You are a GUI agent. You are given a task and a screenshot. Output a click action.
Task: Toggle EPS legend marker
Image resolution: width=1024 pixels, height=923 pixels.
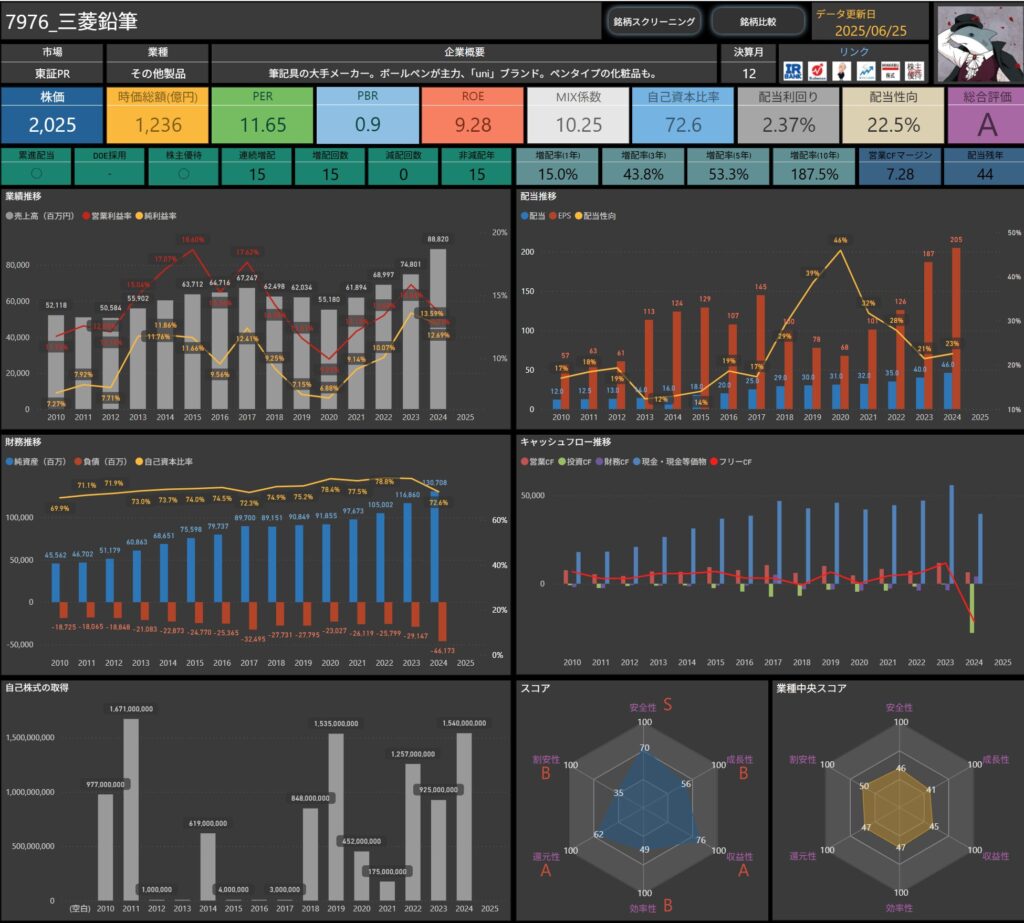(553, 216)
